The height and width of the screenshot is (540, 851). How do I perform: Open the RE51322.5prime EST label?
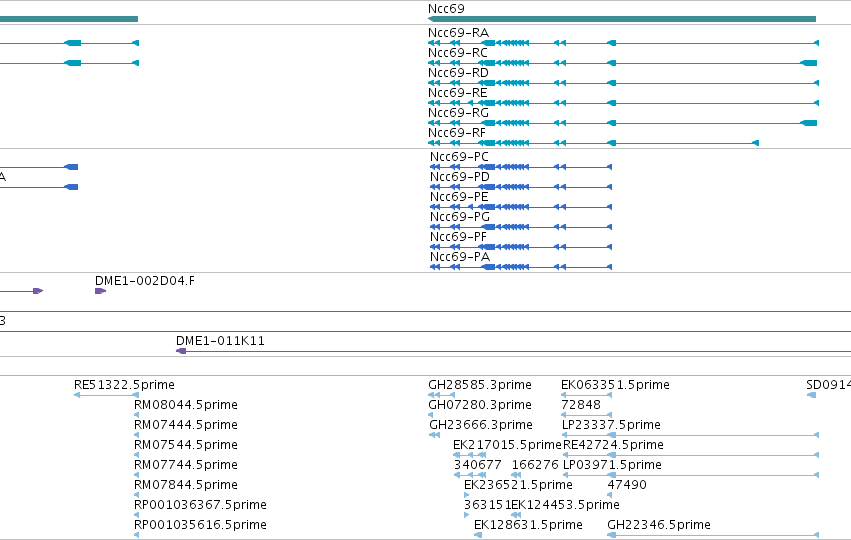124,385
